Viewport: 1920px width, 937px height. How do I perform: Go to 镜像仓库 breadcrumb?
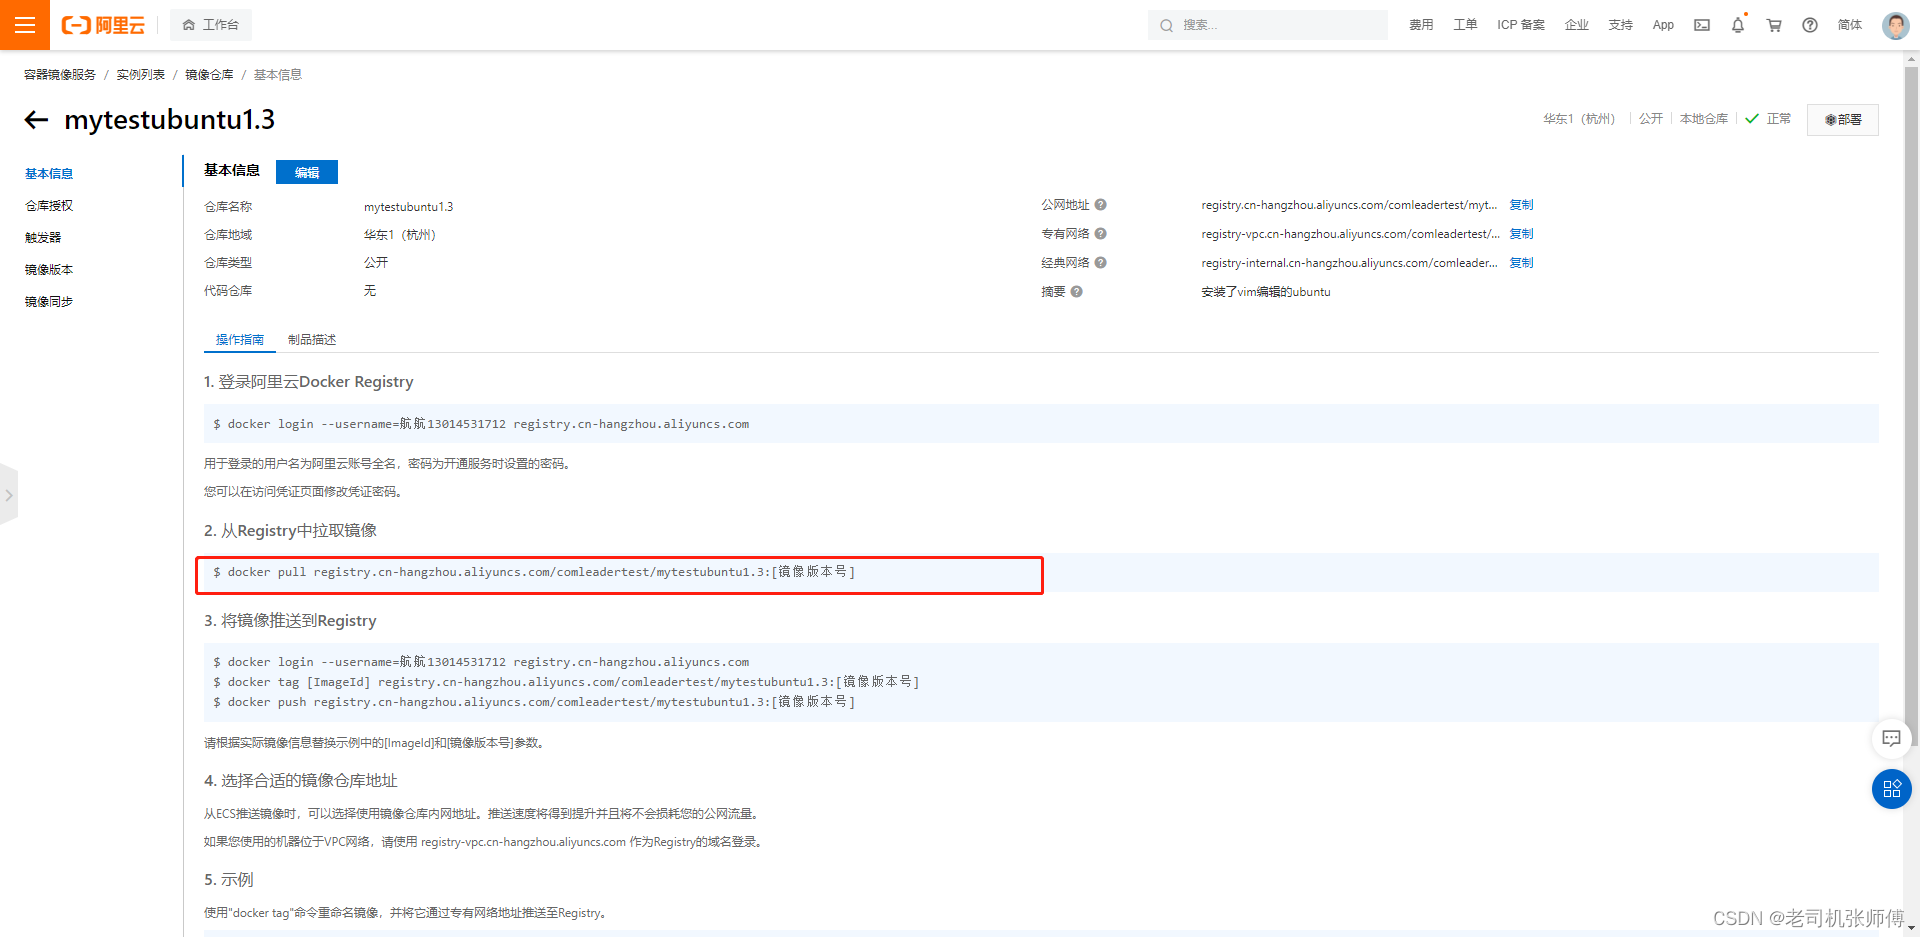point(209,75)
